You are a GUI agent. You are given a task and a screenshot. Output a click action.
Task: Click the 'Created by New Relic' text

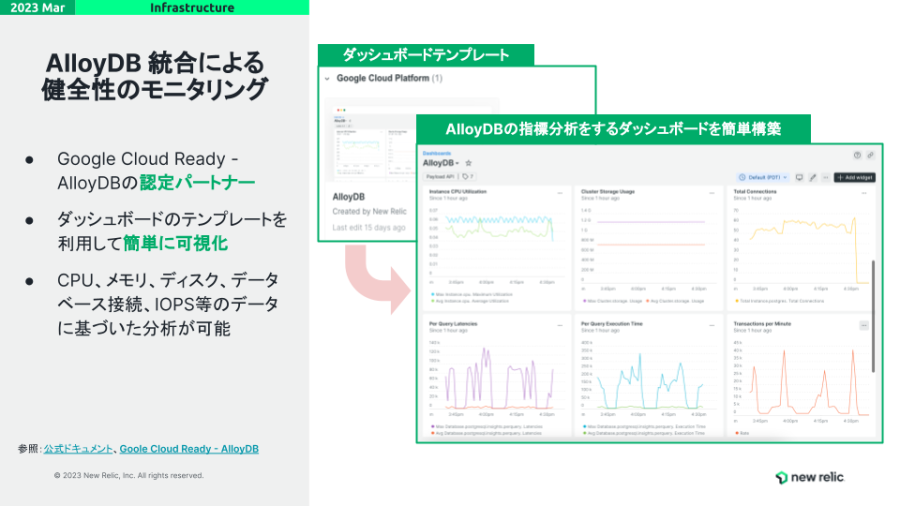coord(369,212)
